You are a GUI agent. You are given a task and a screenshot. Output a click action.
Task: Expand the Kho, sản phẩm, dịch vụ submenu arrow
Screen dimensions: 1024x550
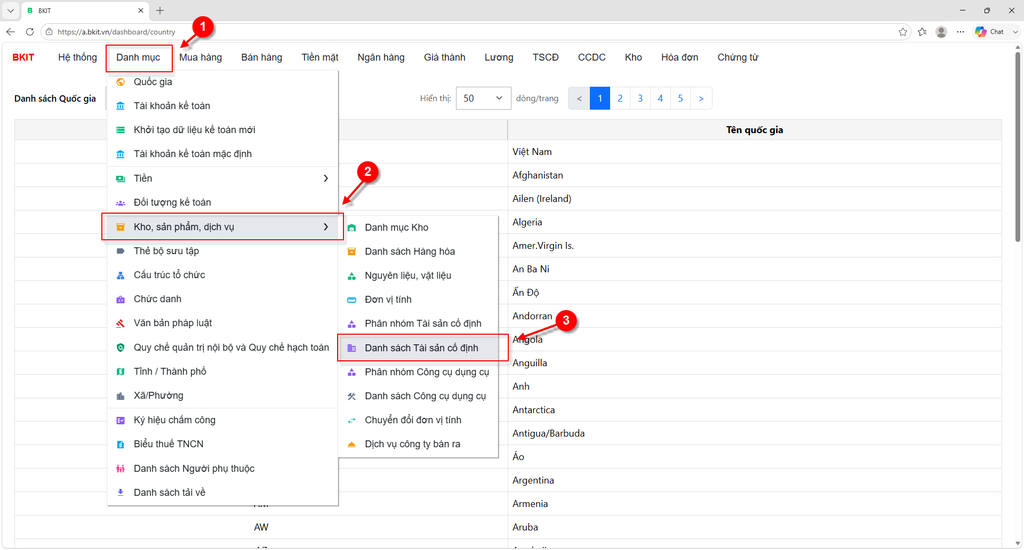[x=326, y=227]
